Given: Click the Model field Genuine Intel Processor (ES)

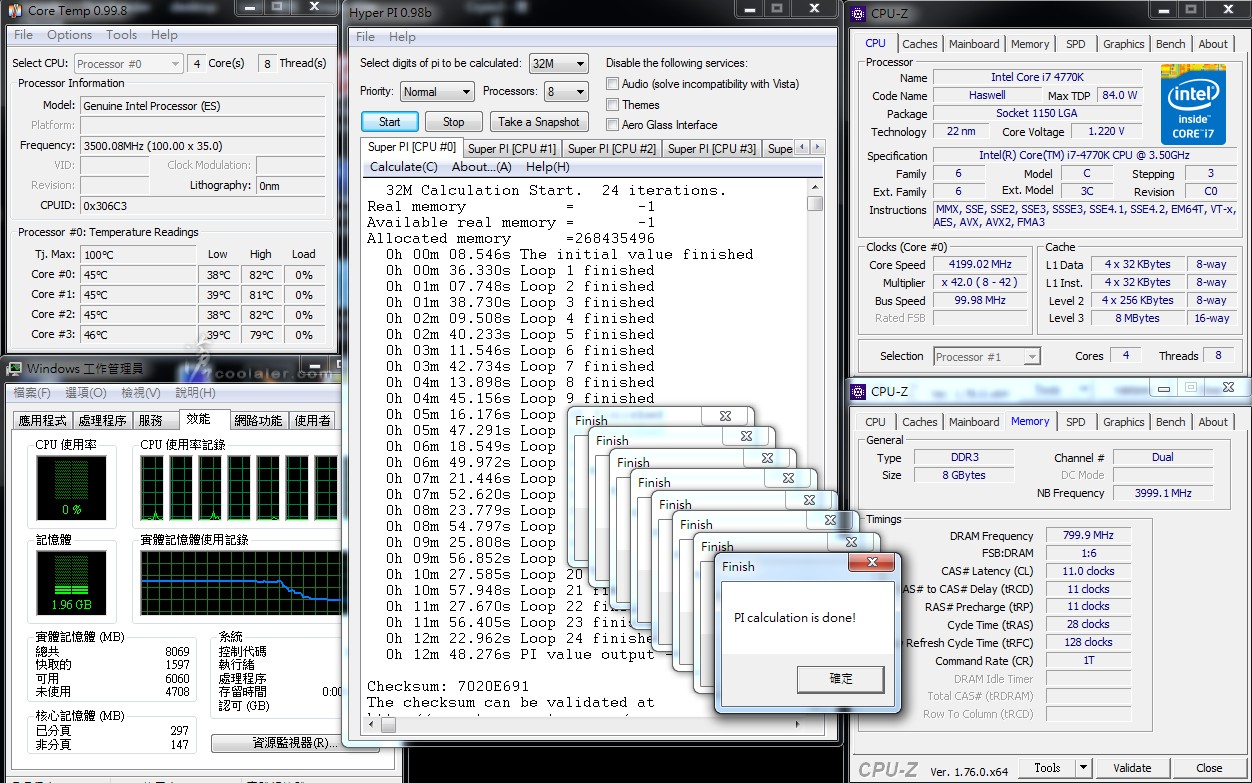Looking at the screenshot, I should 203,105.
